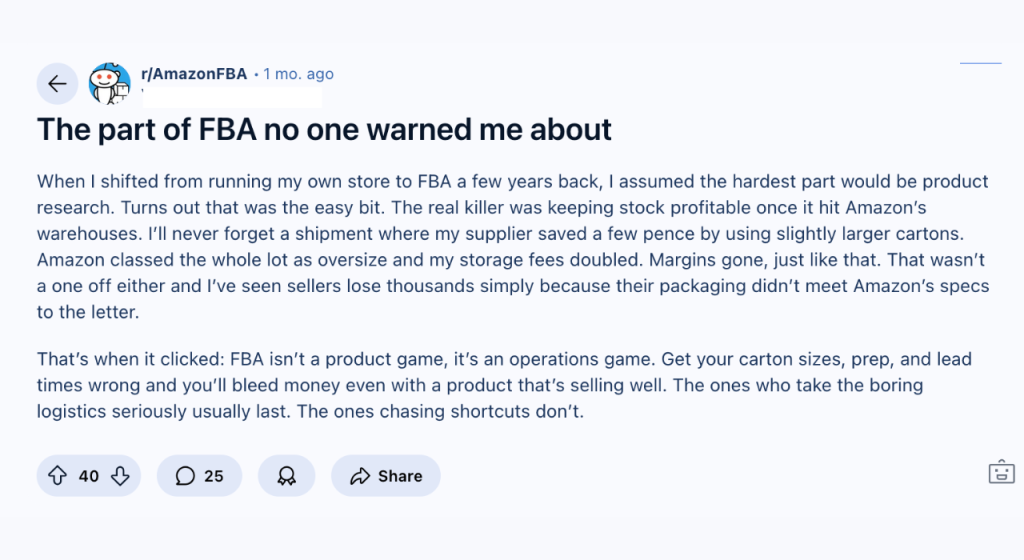The width and height of the screenshot is (1024, 560).
Task: Click the Share button label
Action: (400, 476)
